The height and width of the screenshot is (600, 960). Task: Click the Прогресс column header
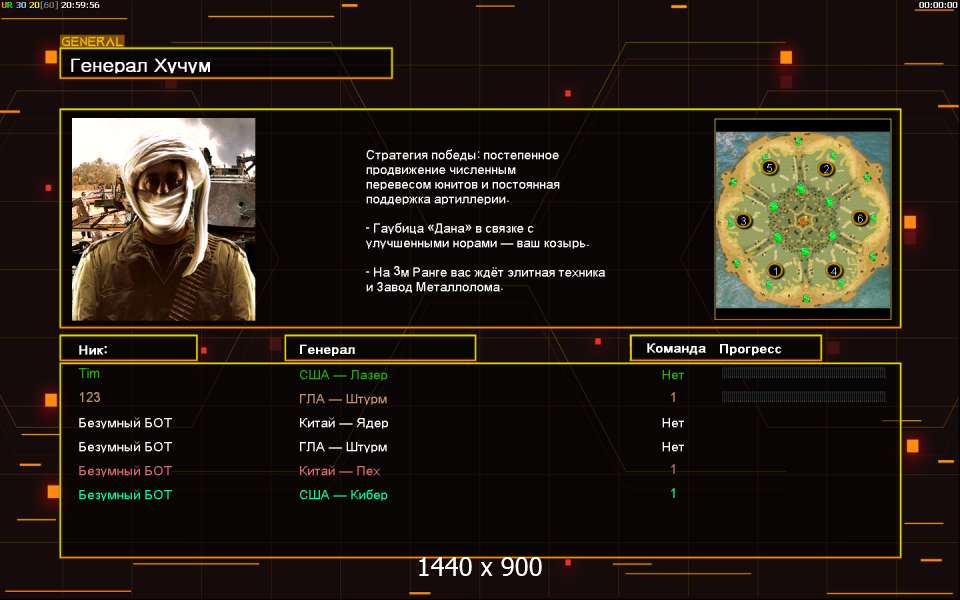(x=750, y=349)
